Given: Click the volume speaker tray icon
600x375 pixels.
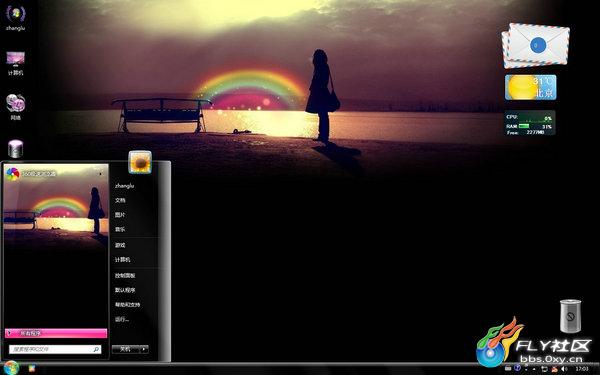Looking at the screenshot, I should coord(564,369).
